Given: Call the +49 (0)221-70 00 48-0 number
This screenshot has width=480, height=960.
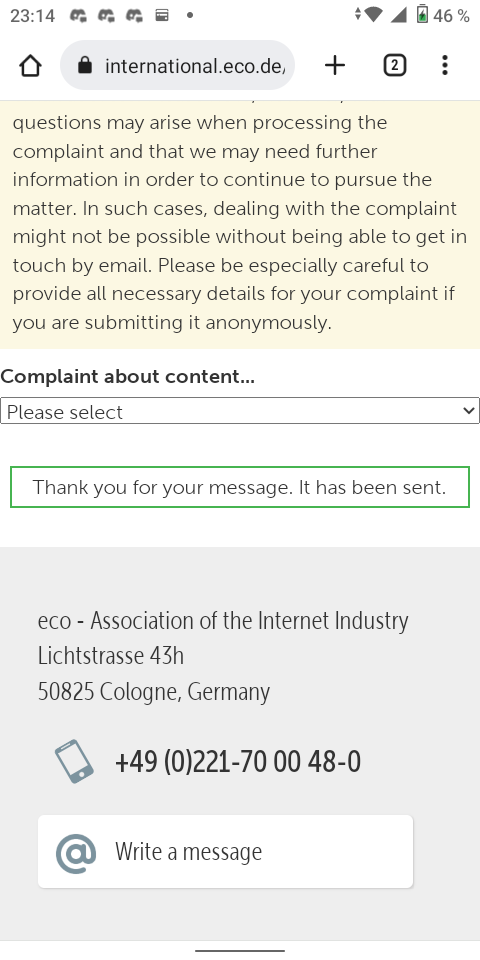Looking at the screenshot, I should coord(238,762).
